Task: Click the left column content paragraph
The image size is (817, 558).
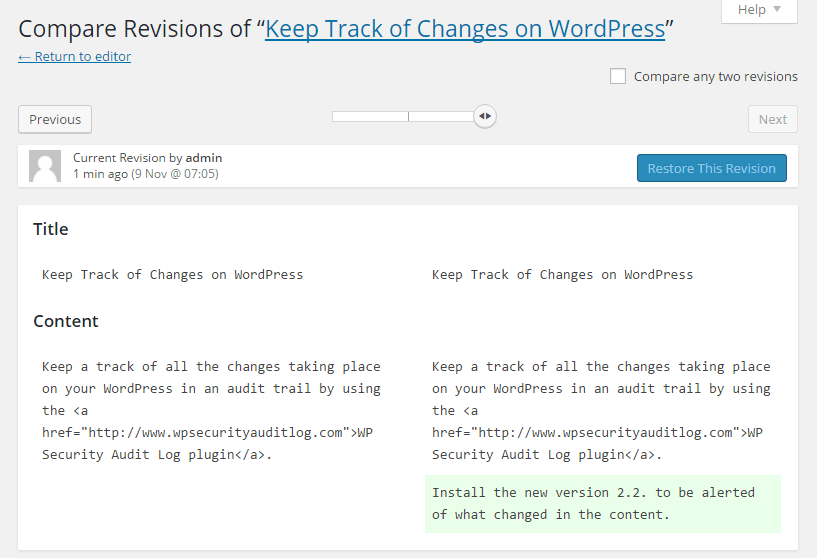Action: click(211, 410)
